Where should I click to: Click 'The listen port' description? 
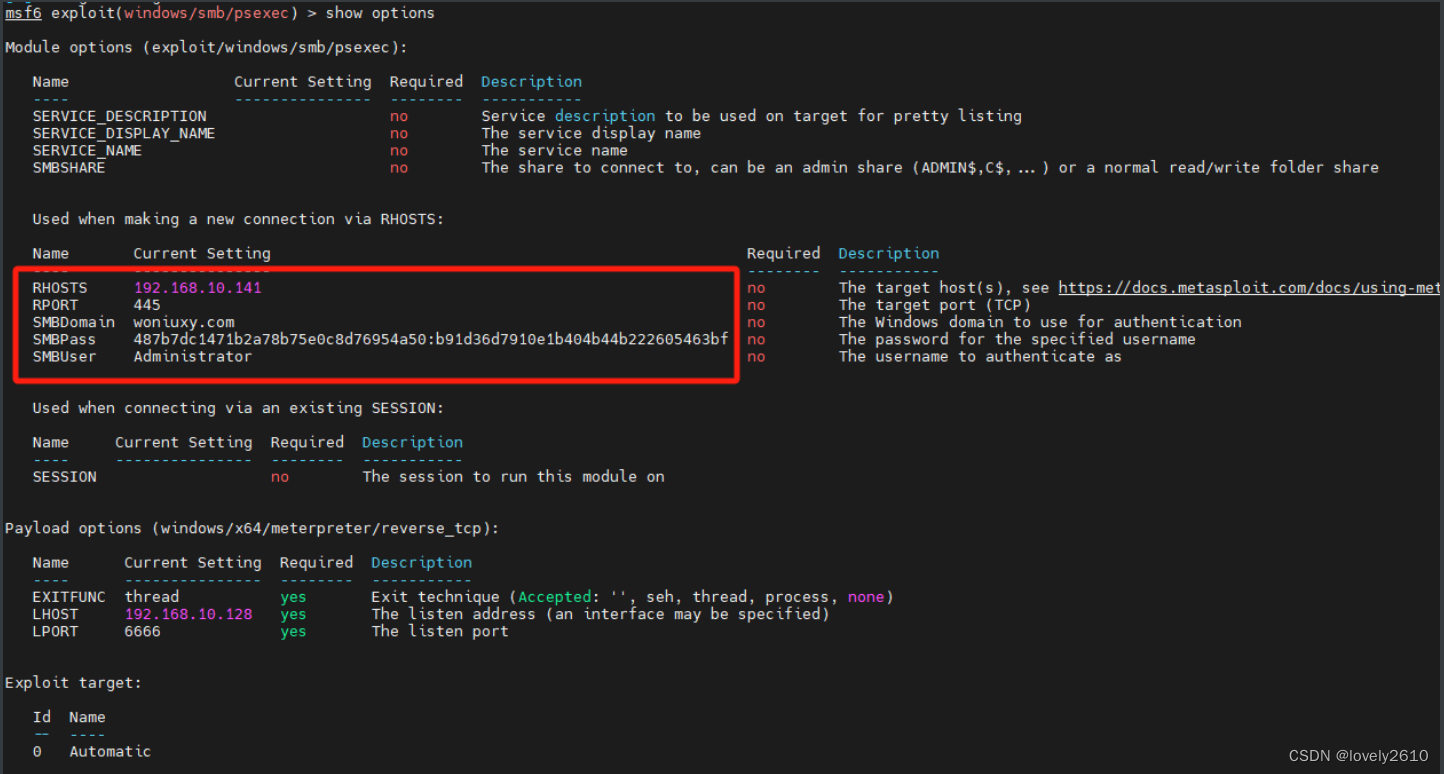click(x=440, y=631)
